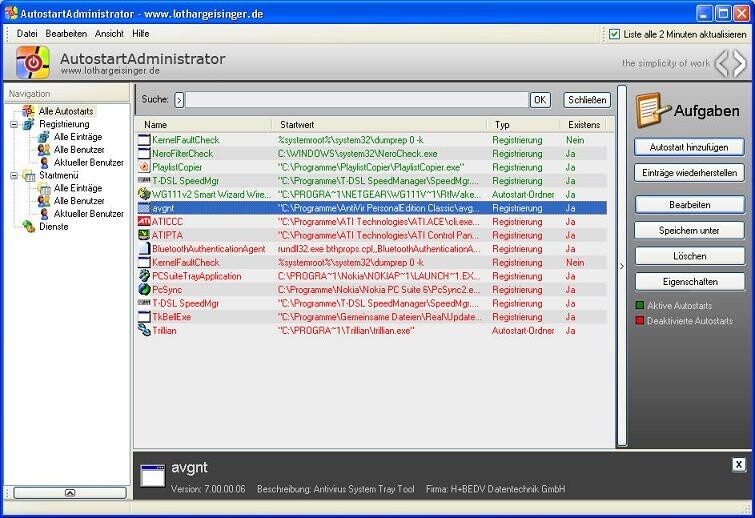
Task: Select the red T-DSL SpeedMgr entry name
Action: click(x=185, y=303)
